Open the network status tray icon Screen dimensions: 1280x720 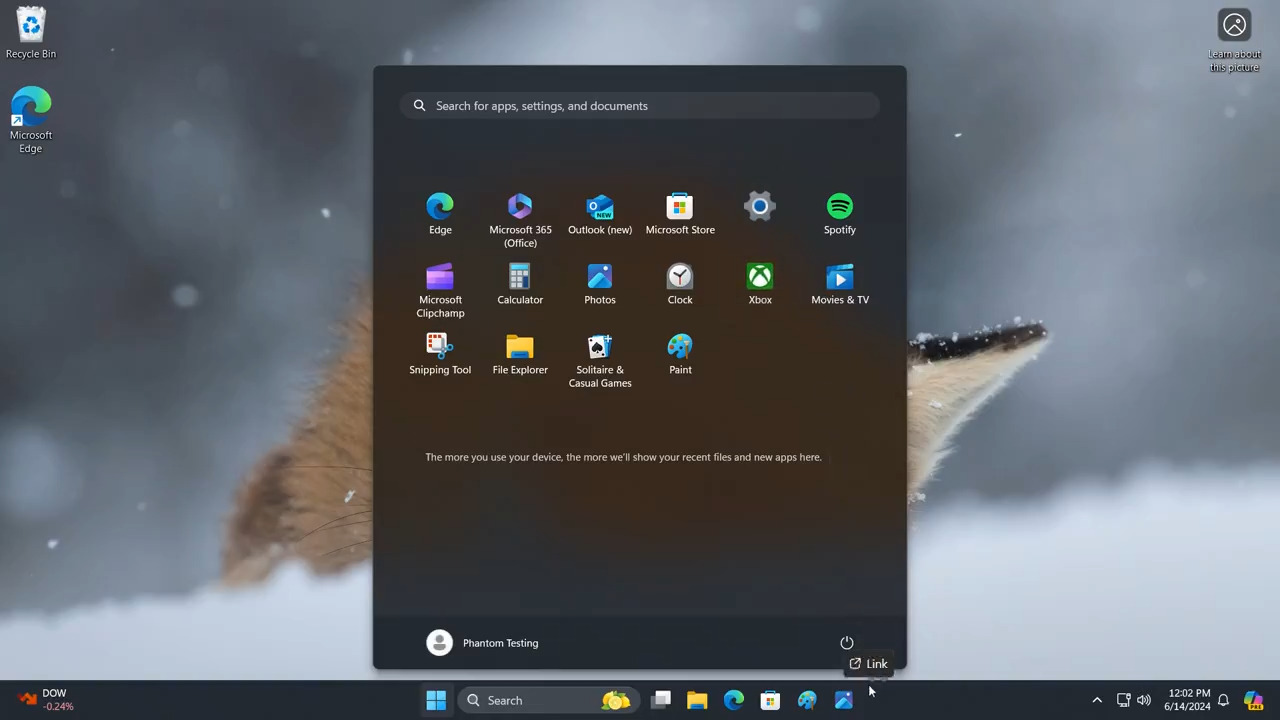click(x=1123, y=700)
